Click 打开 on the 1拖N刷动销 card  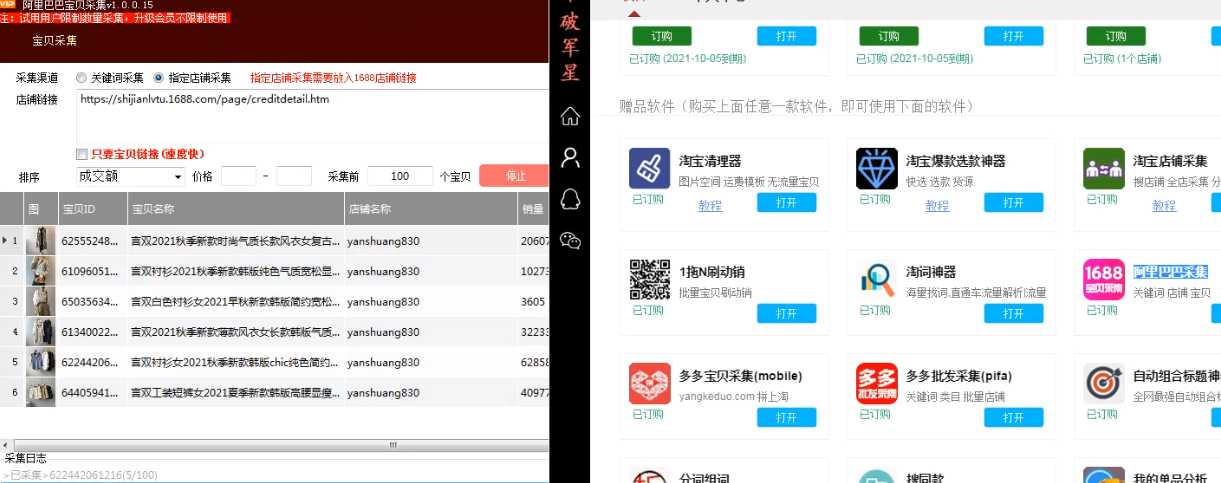point(786,313)
